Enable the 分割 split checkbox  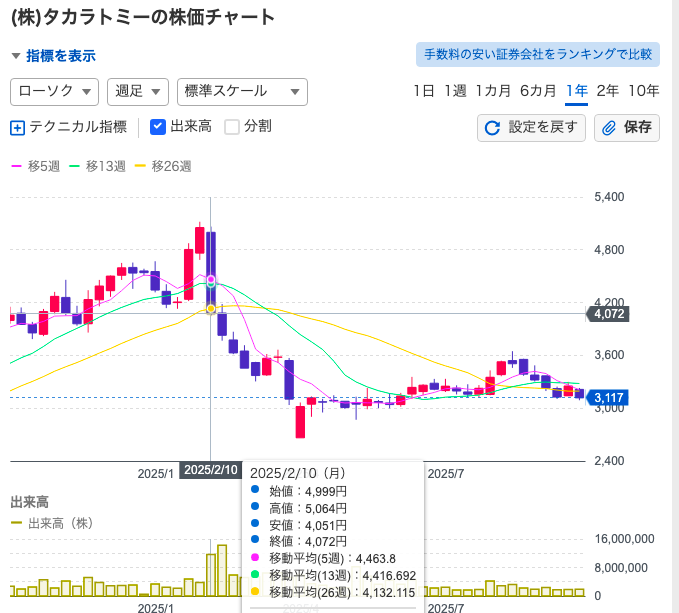point(232,127)
